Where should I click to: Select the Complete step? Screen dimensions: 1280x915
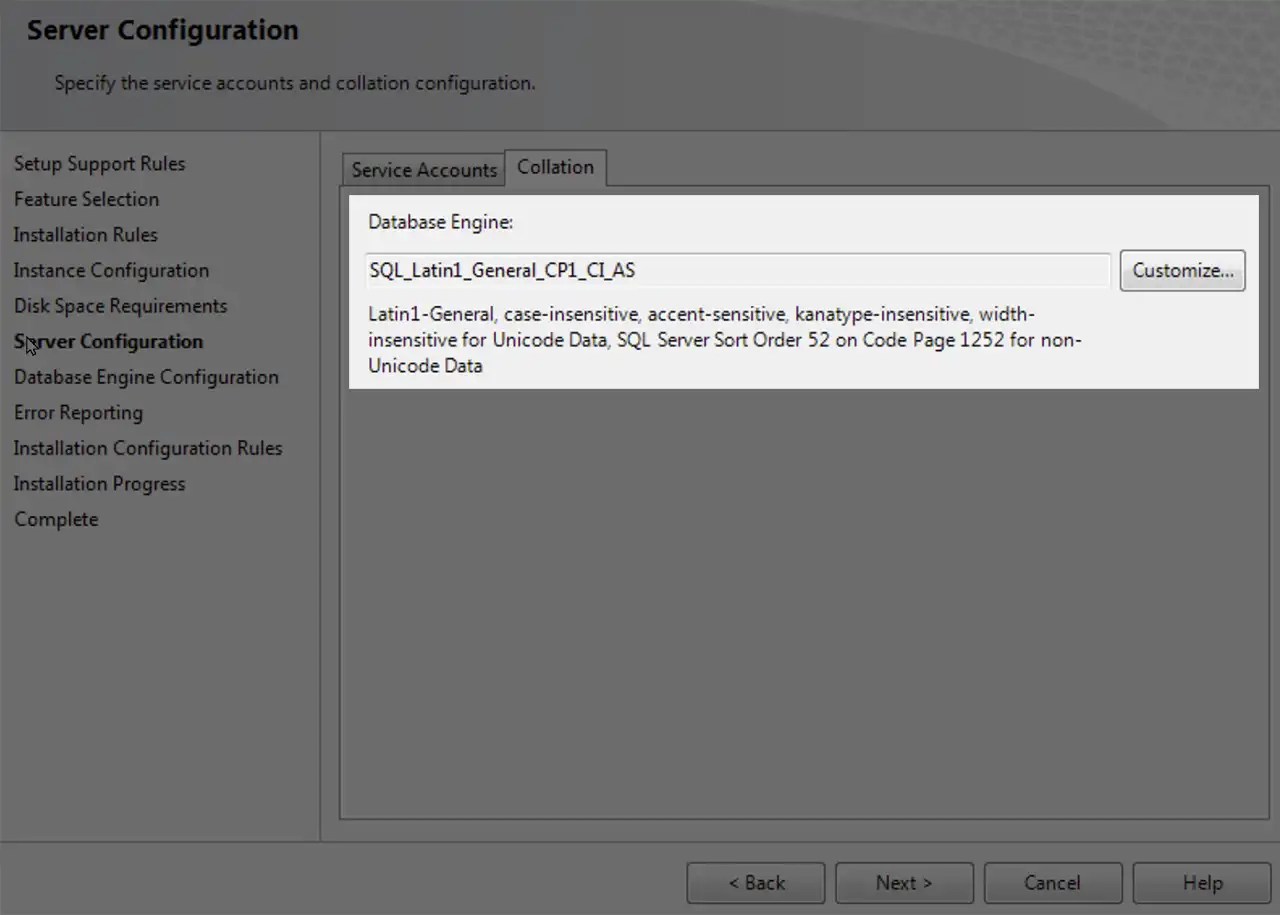click(56, 518)
